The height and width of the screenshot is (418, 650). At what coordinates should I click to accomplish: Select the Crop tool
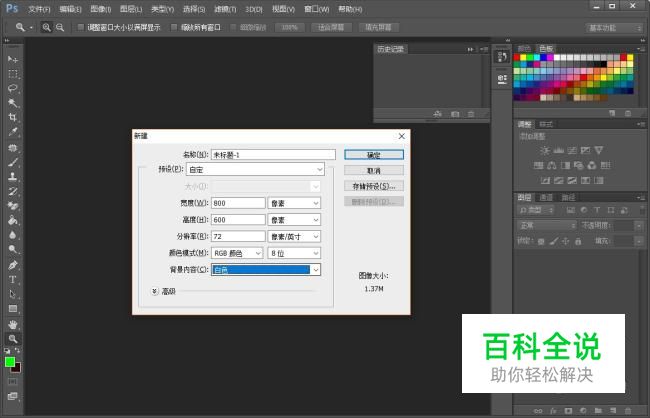pos(14,117)
